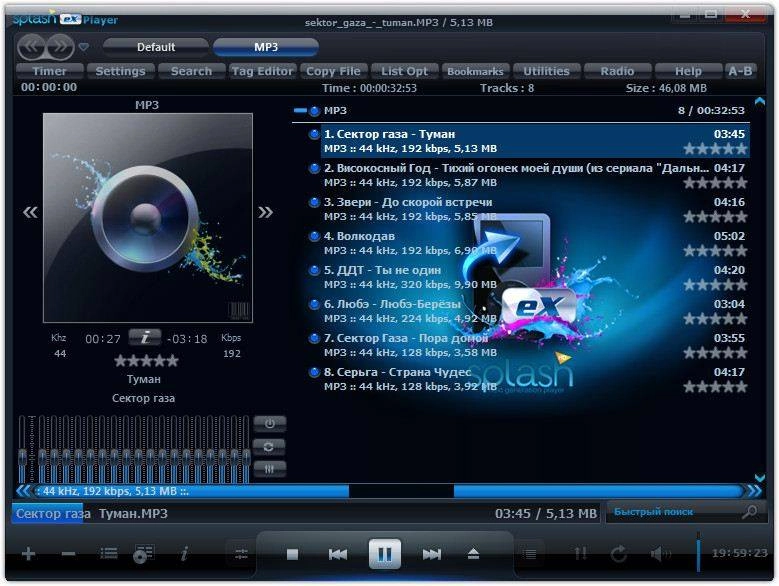Skip to the previous track

click(x=338, y=554)
